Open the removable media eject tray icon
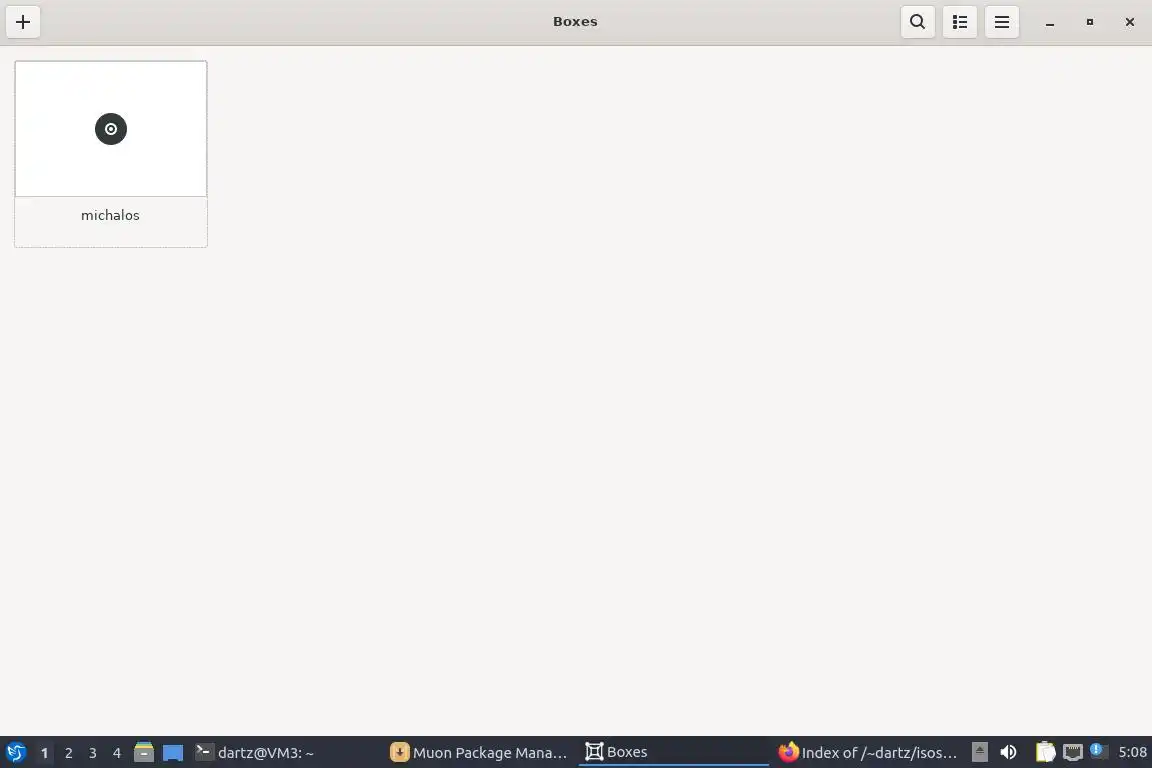The height and width of the screenshot is (768, 1152). (x=979, y=752)
